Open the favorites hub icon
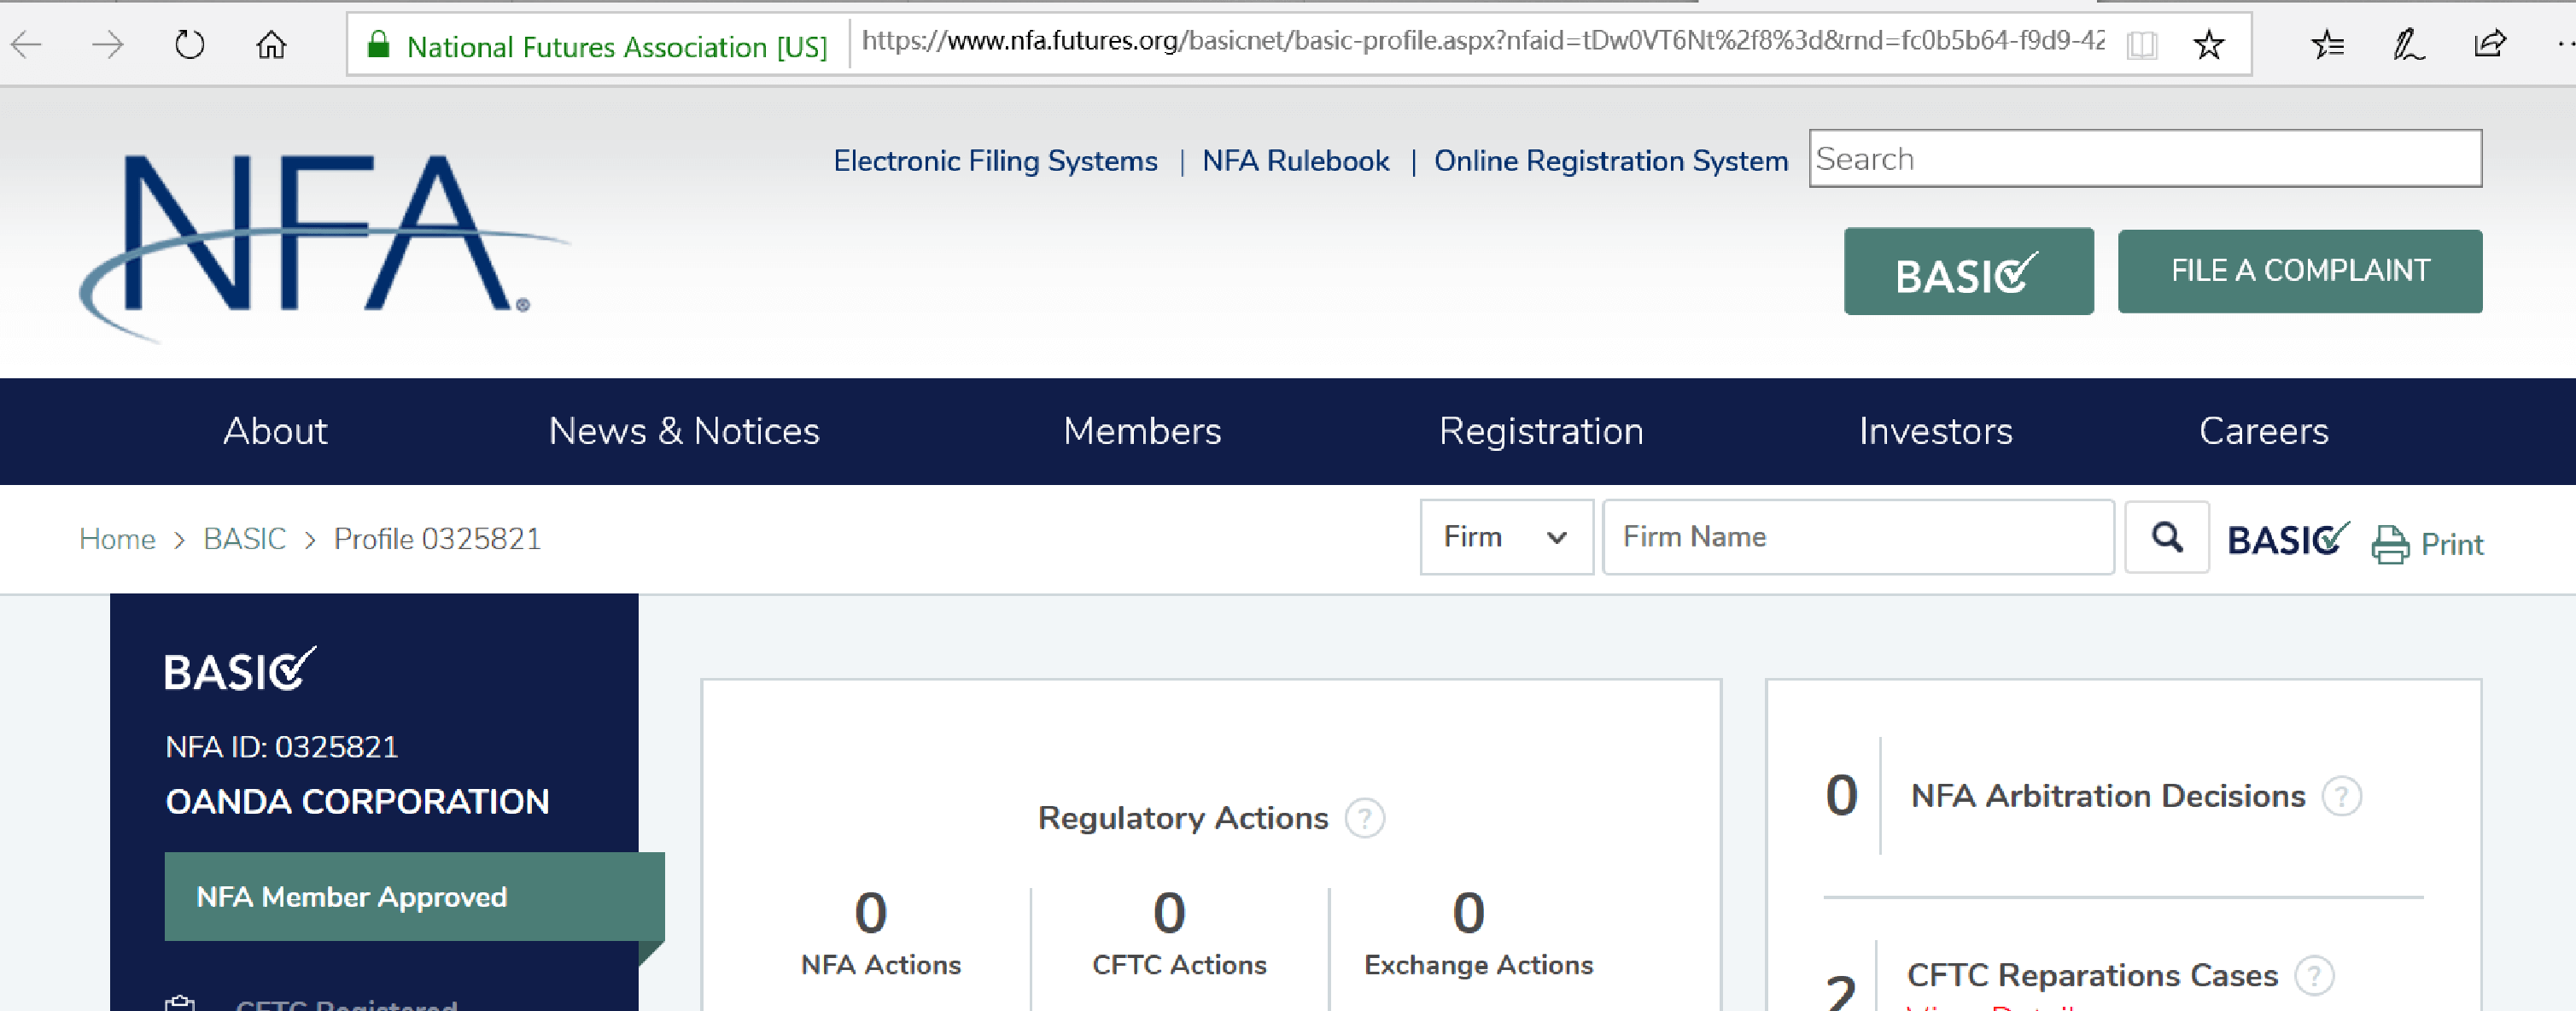 tap(2327, 45)
